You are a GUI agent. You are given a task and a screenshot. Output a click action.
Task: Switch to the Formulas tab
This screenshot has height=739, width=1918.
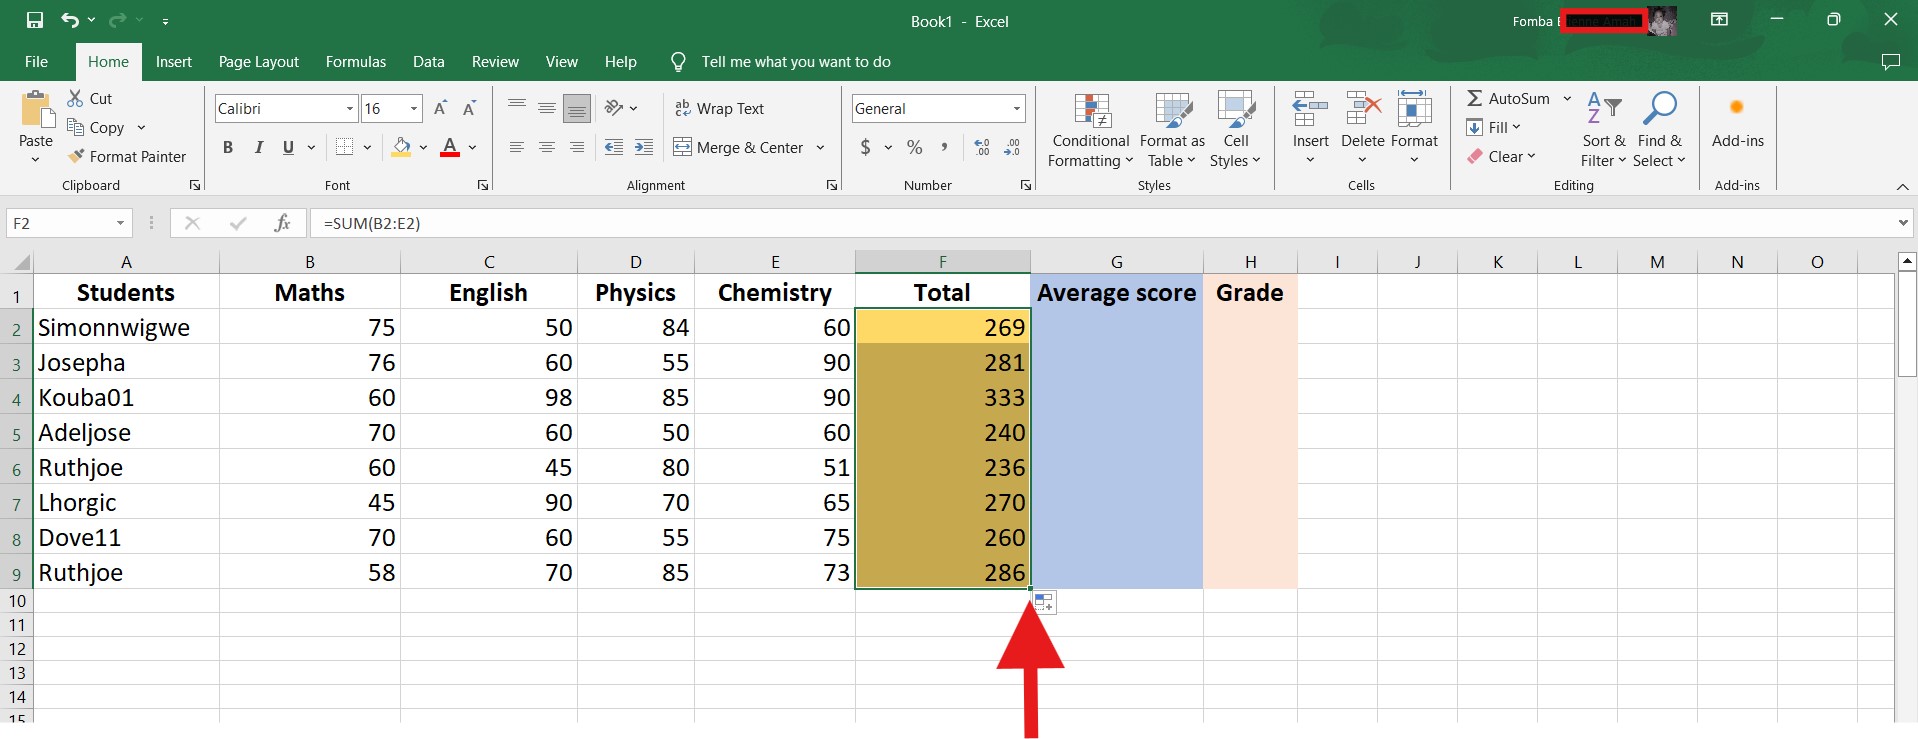pyautogui.click(x=355, y=62)
